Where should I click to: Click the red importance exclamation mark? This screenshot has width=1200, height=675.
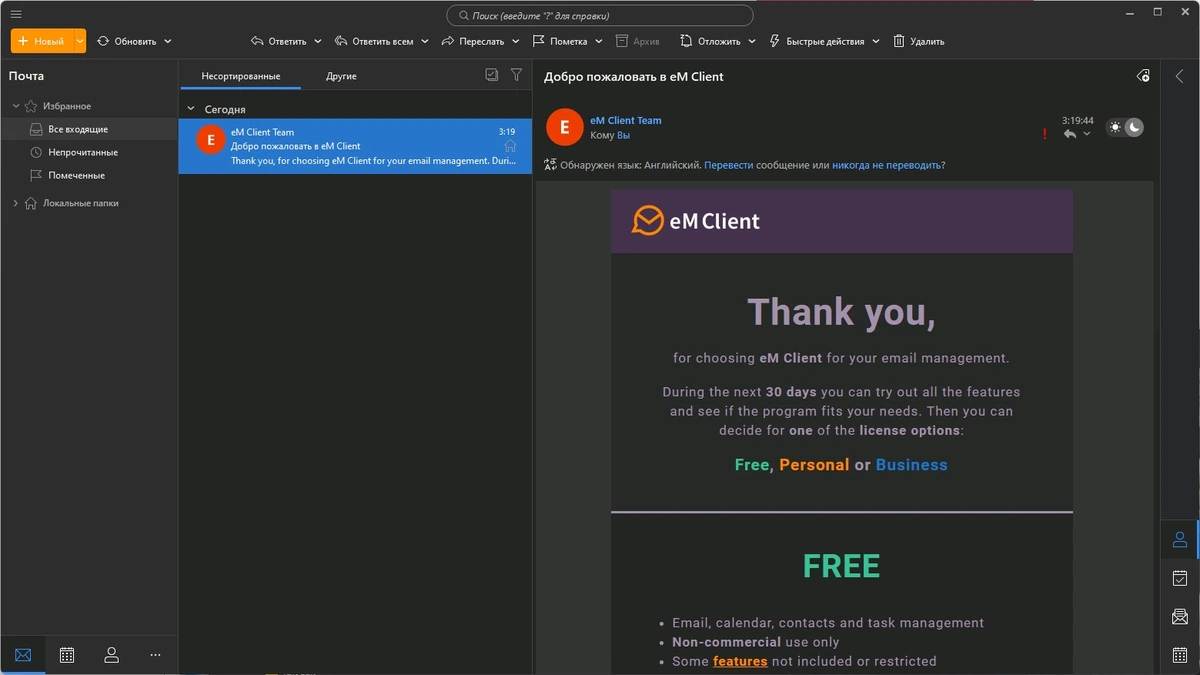coord(1045,134)
